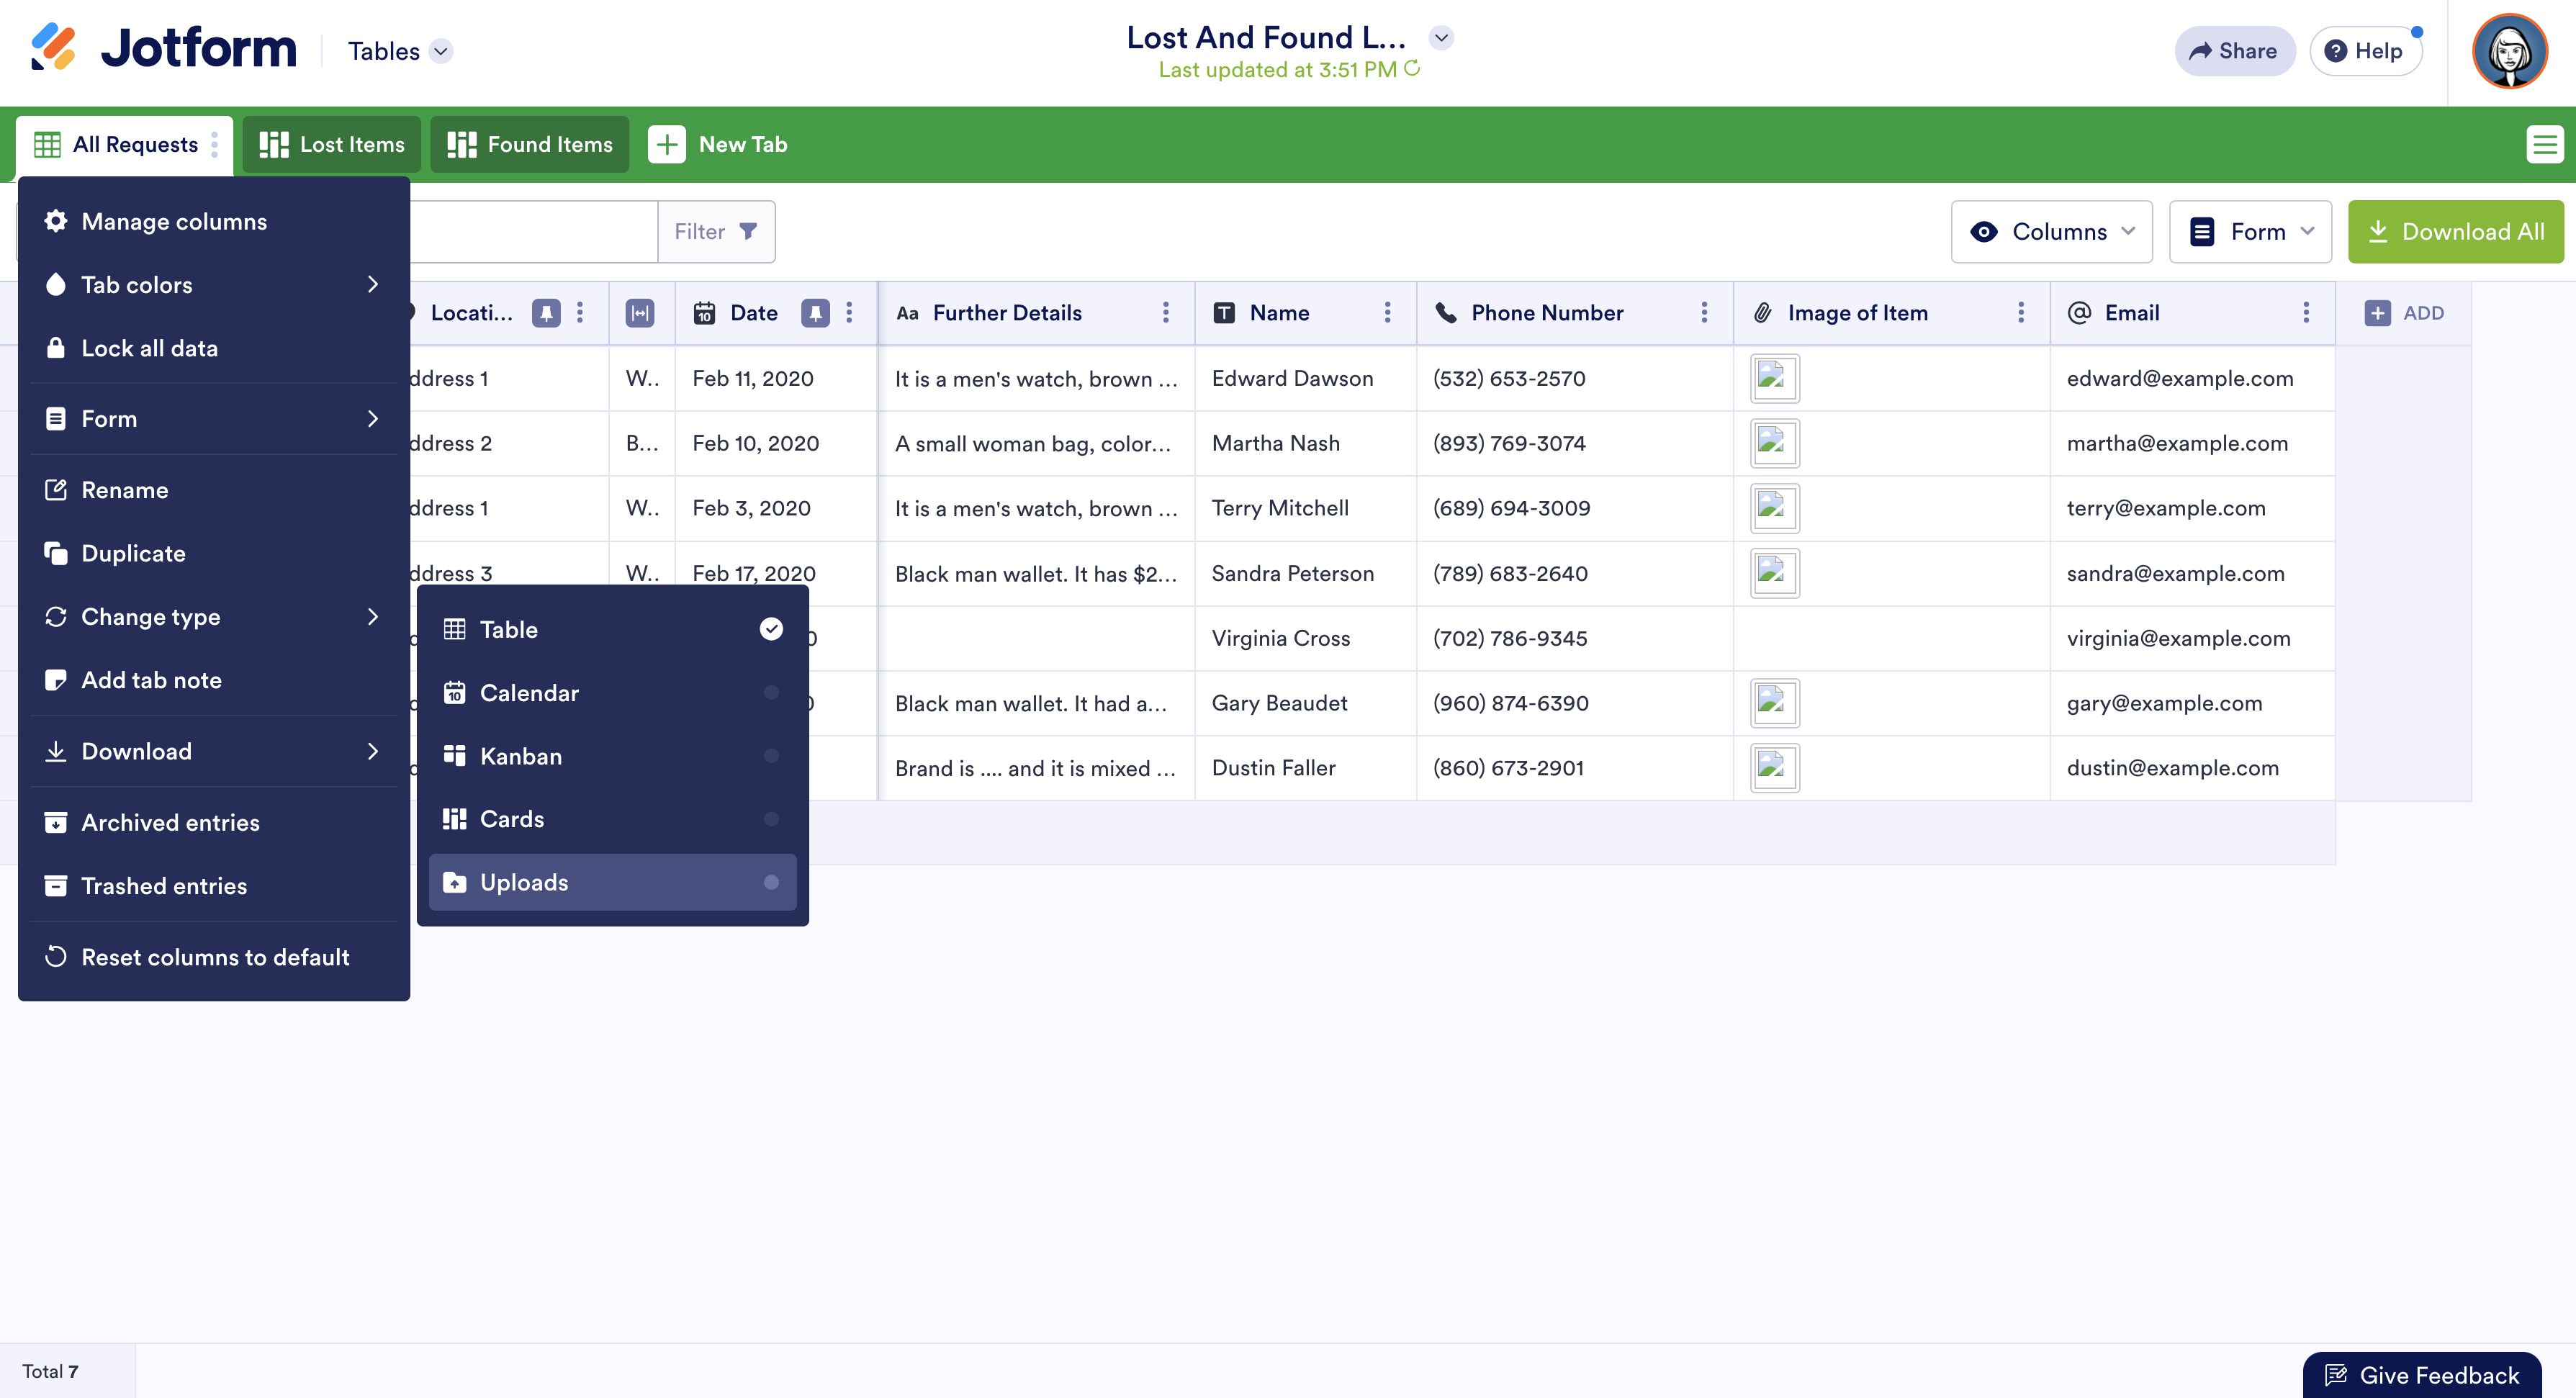Image resolution: width=2576 pixels, height=1398 pixels.
Task: Switch to the Found Items tab
Action: (x=529, y=144)
